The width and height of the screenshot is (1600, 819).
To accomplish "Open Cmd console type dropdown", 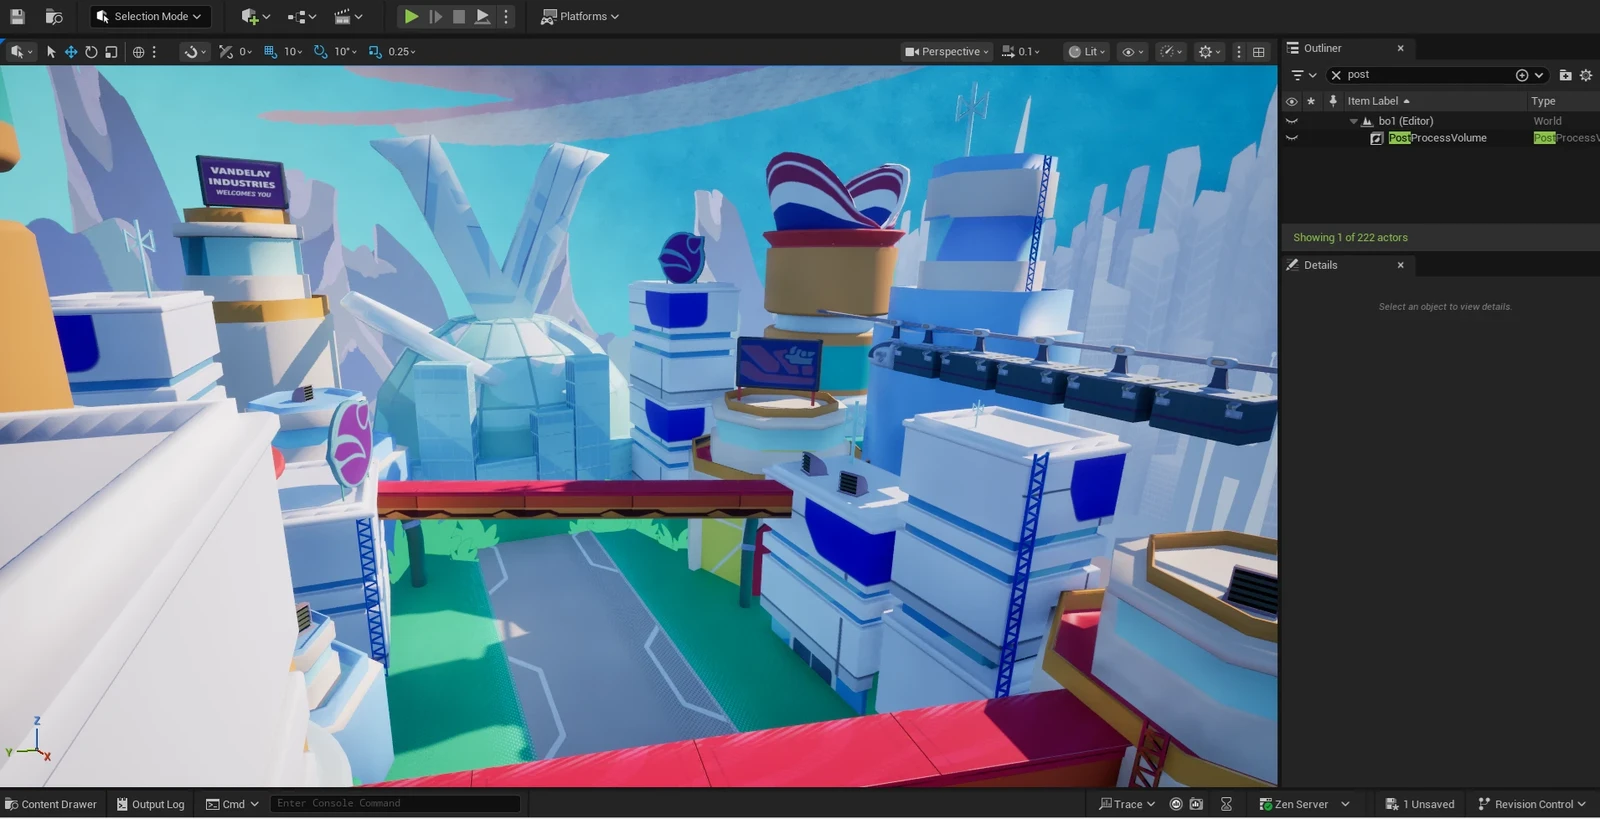I will tap(232, 804).
